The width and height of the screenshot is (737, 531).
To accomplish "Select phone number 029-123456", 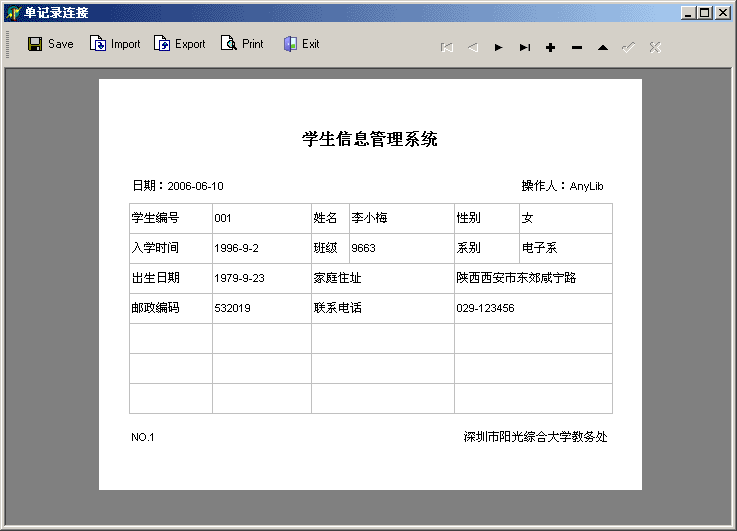I will point(533,308).
